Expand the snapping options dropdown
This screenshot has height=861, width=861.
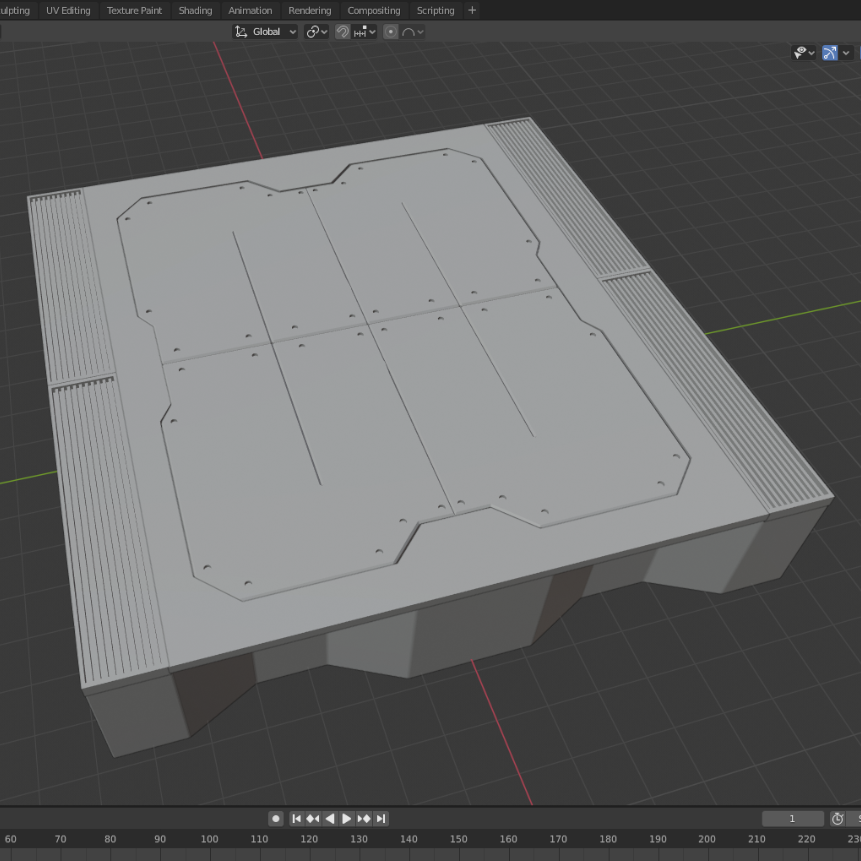372,31
